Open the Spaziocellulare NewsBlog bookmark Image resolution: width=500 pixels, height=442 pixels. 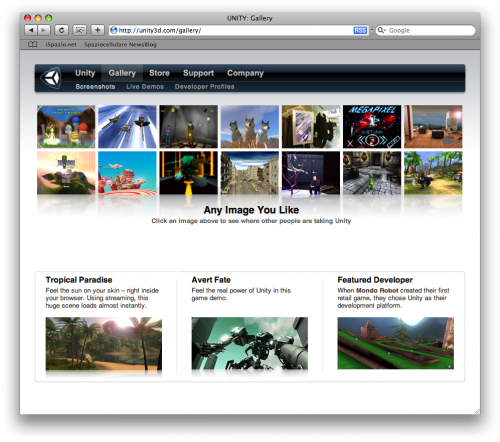tap(120, 44)
